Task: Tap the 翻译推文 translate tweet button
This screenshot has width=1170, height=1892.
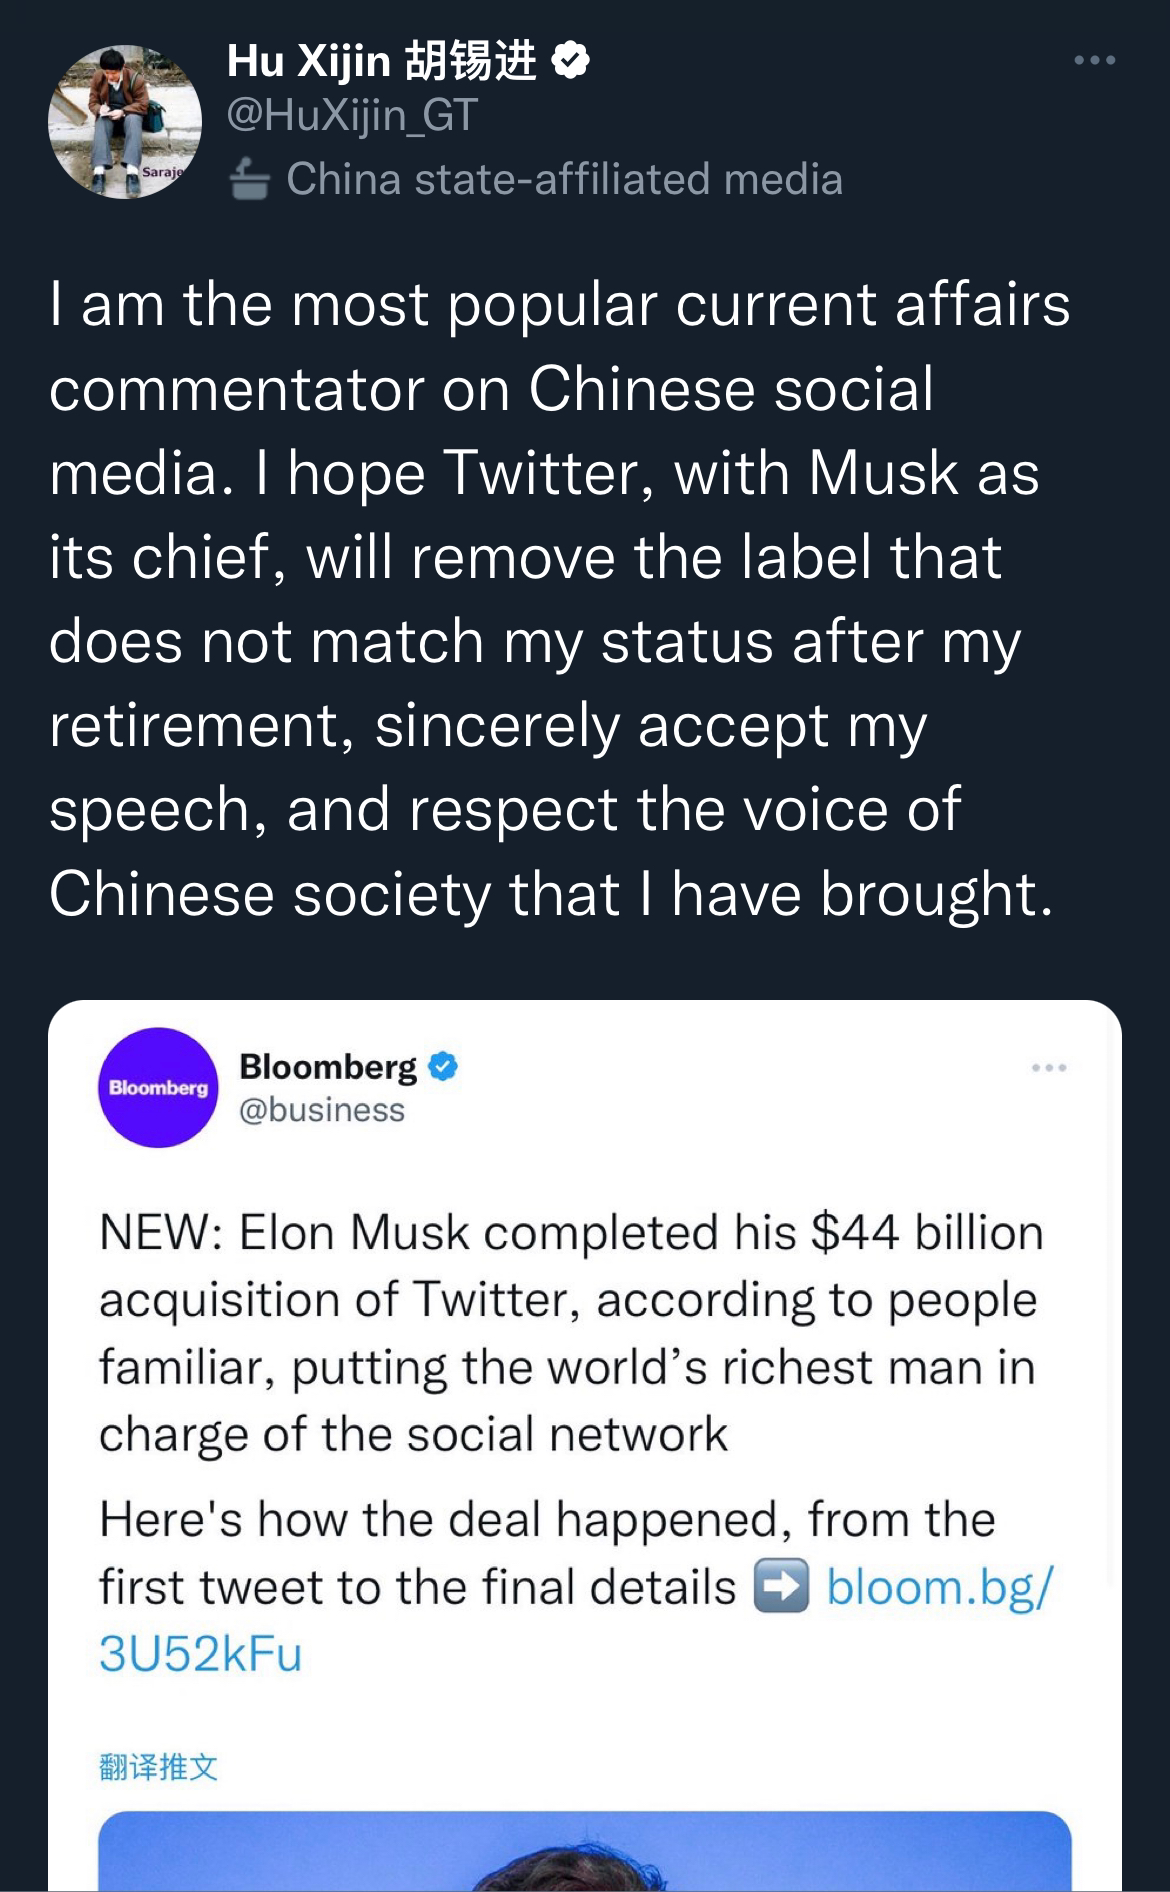Action: pyautogui.click(x=158, y=1767)
